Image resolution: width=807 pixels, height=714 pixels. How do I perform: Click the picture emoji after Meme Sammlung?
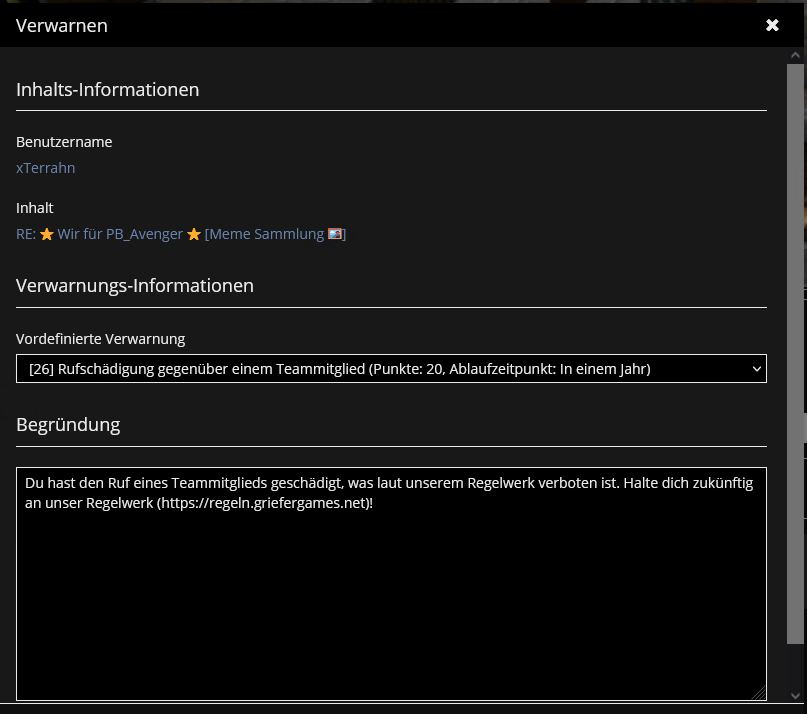(335, 234)
